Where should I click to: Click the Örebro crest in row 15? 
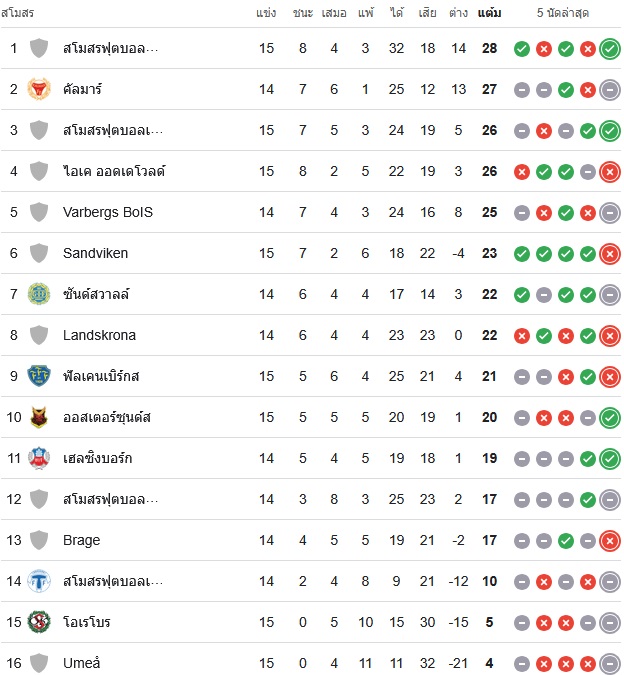[39, 622]
